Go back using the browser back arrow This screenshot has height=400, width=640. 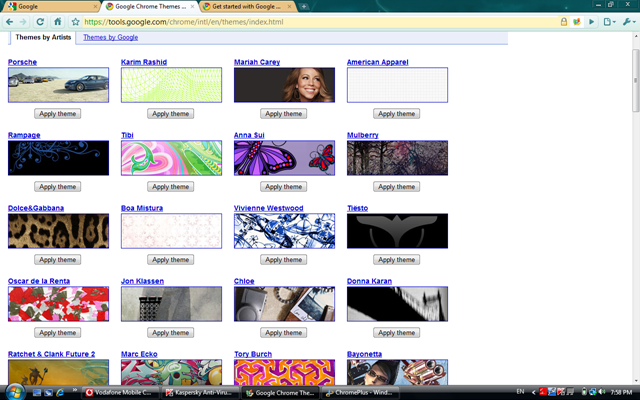coord(9,22)
